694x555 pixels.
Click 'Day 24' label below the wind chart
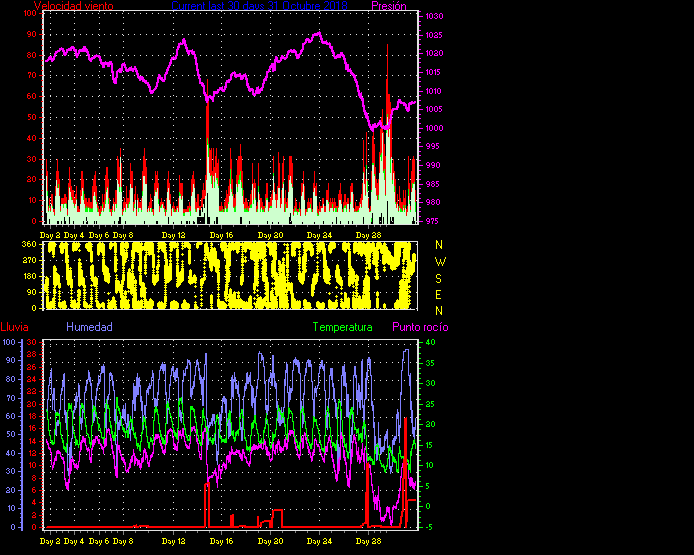tap(319, 235)
